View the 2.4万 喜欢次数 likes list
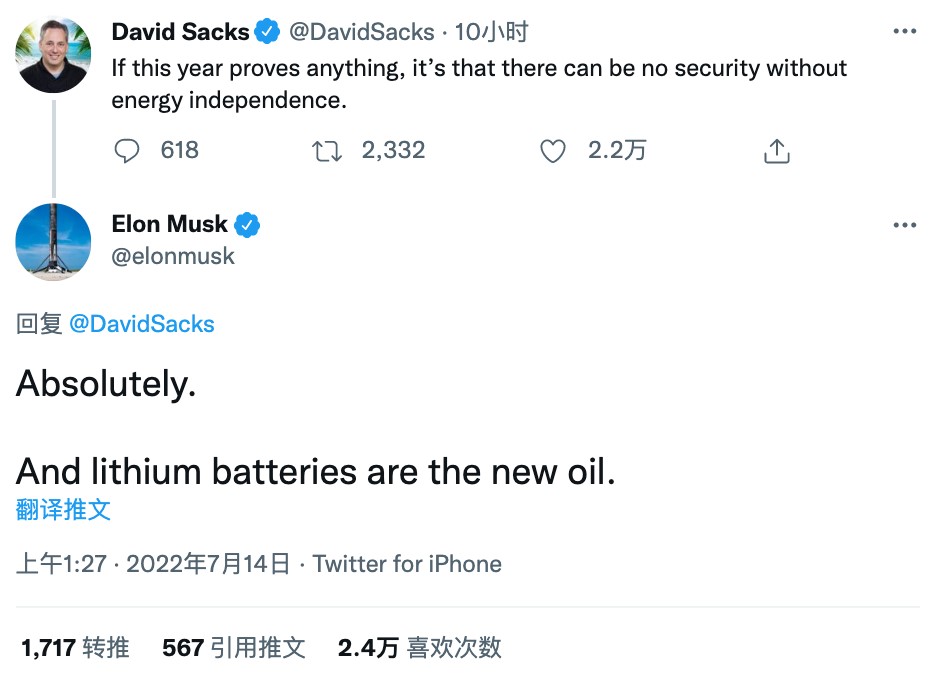This screenshot has height=682, width=940. point(419,648)
